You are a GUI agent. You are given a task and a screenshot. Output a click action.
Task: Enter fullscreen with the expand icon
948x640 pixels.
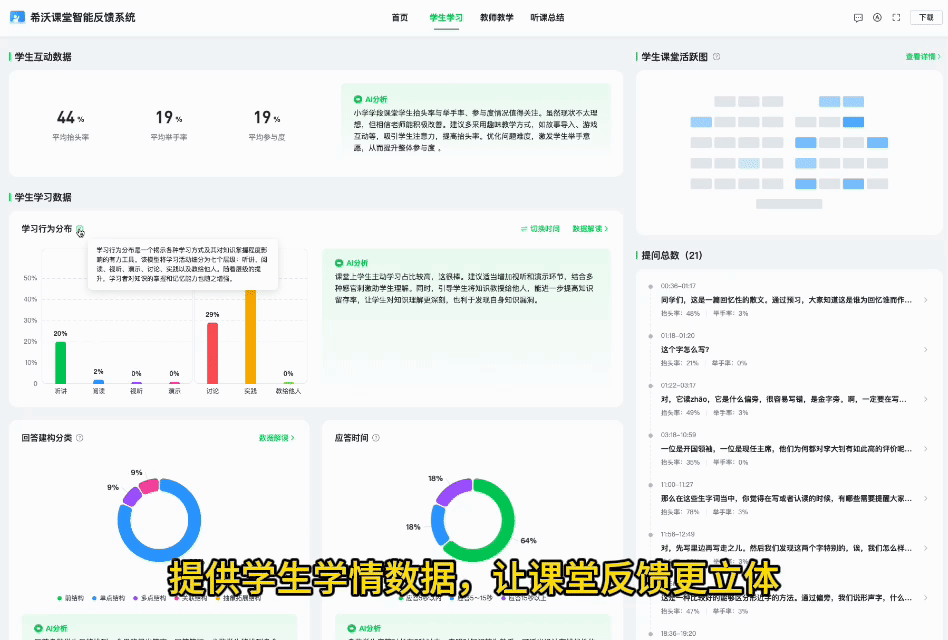click(x=896, y=18)
